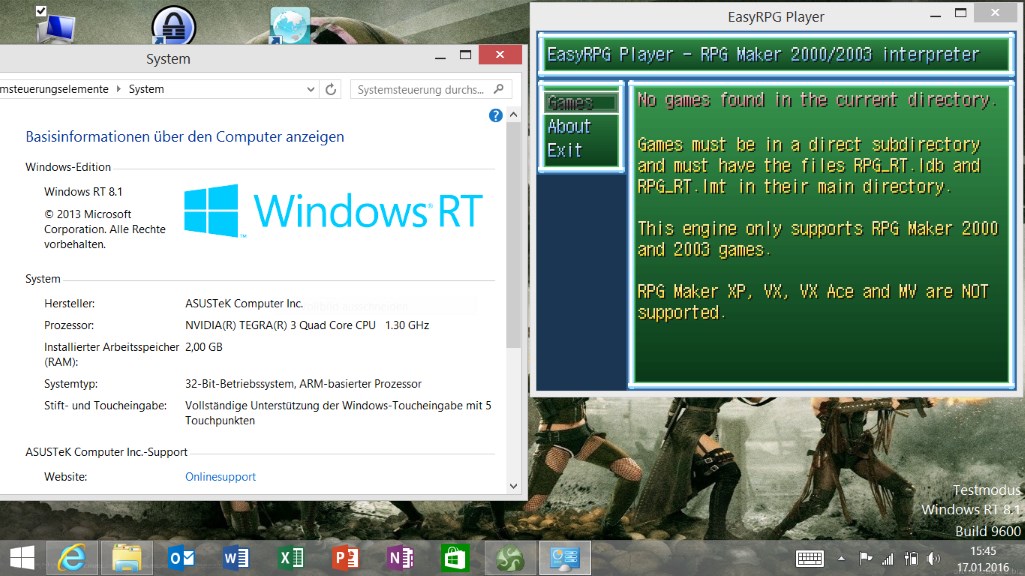The image size is (1025, 576).
Task: Uncheck the computer desktop icon checkbox
Action: tap(41, 10)
